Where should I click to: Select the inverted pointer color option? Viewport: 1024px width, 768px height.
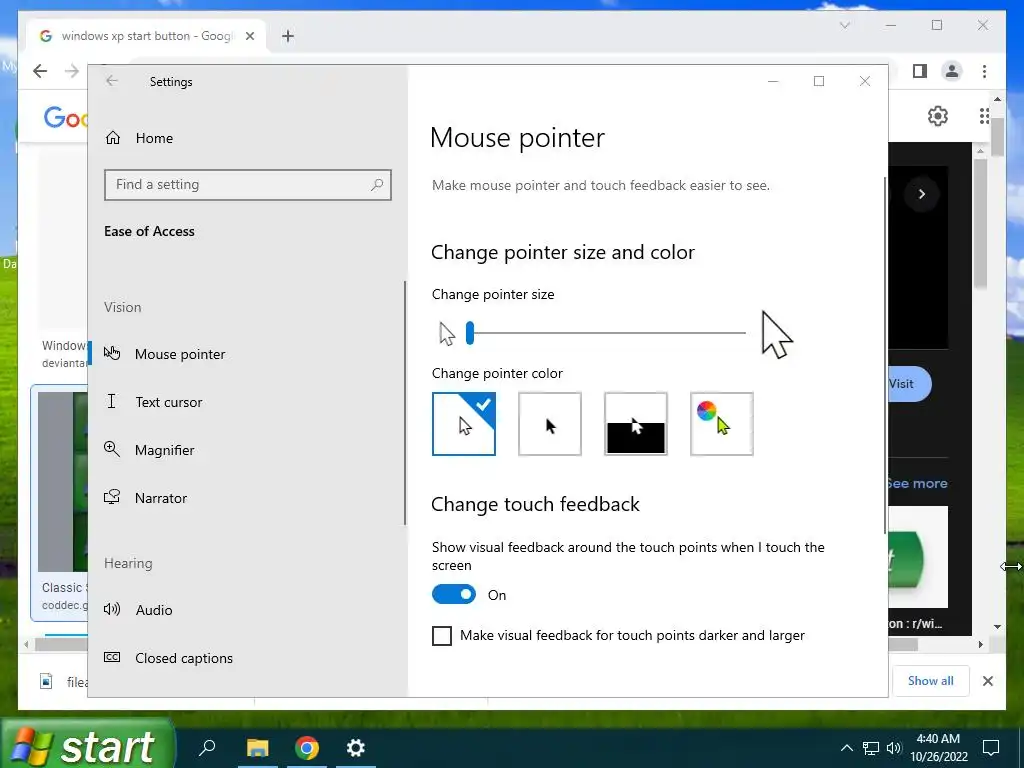[x=635, y=424]
